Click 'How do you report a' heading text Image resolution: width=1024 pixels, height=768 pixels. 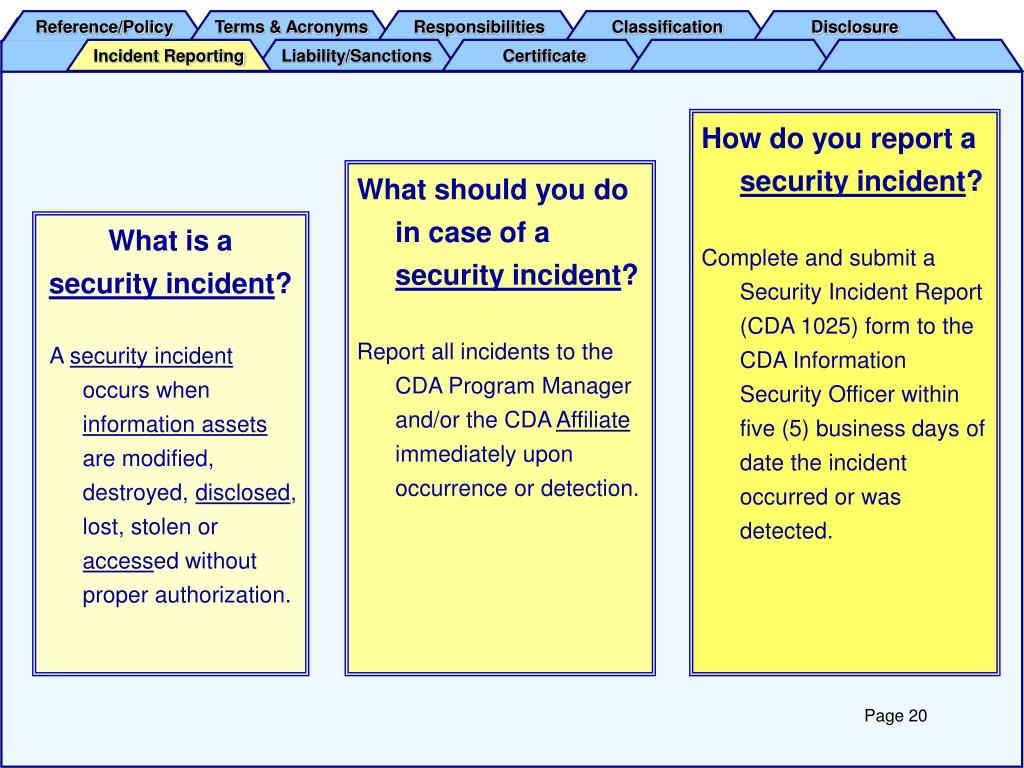(x=838, y=138)
